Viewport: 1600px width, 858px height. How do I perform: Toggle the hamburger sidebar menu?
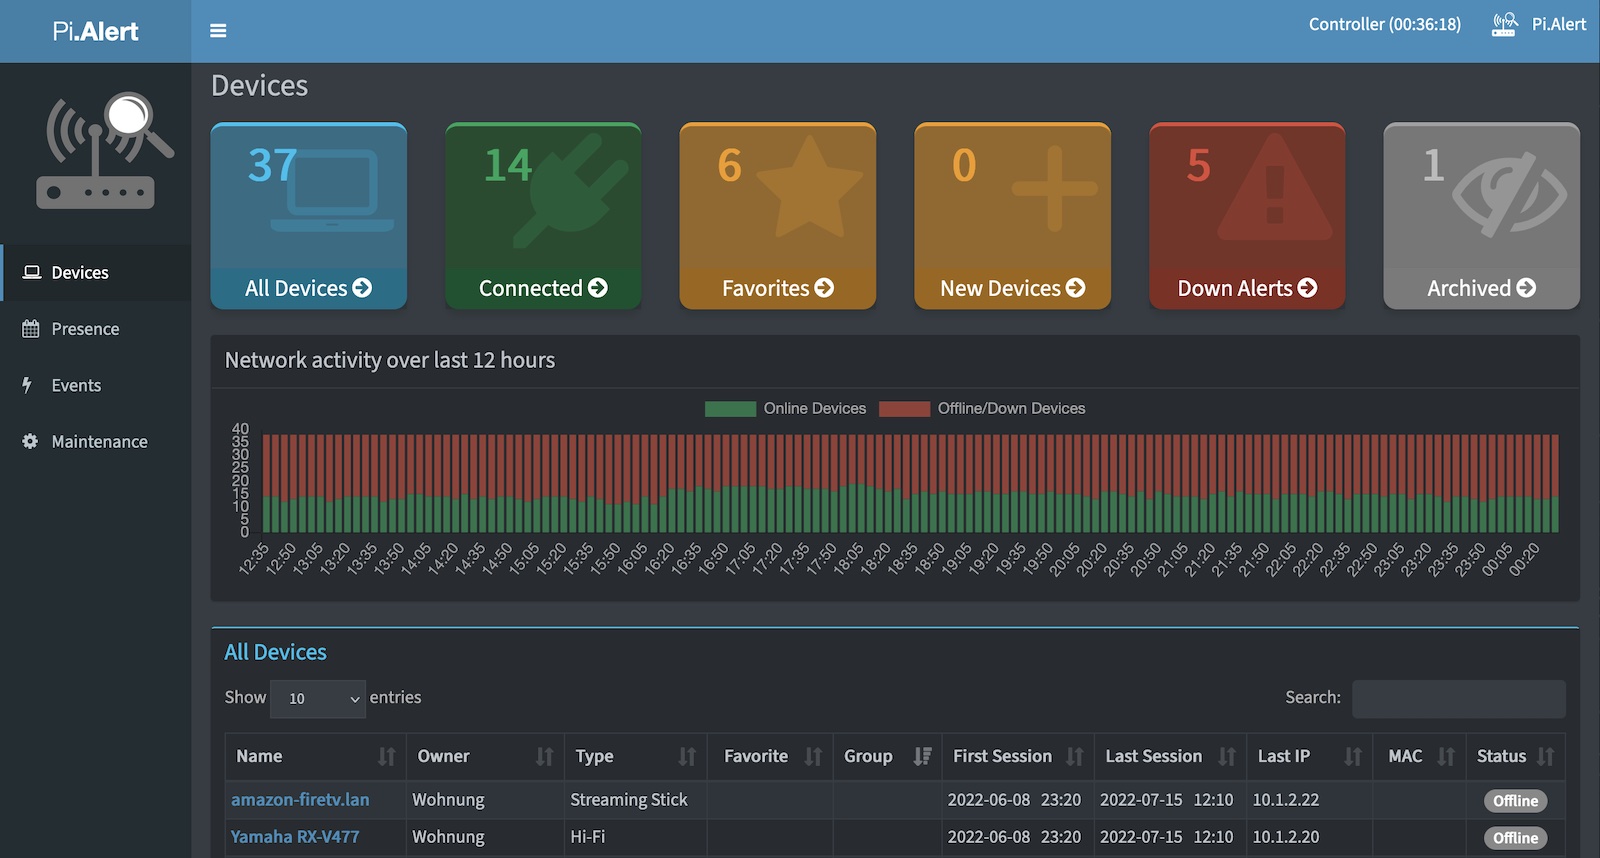[218, 31]
